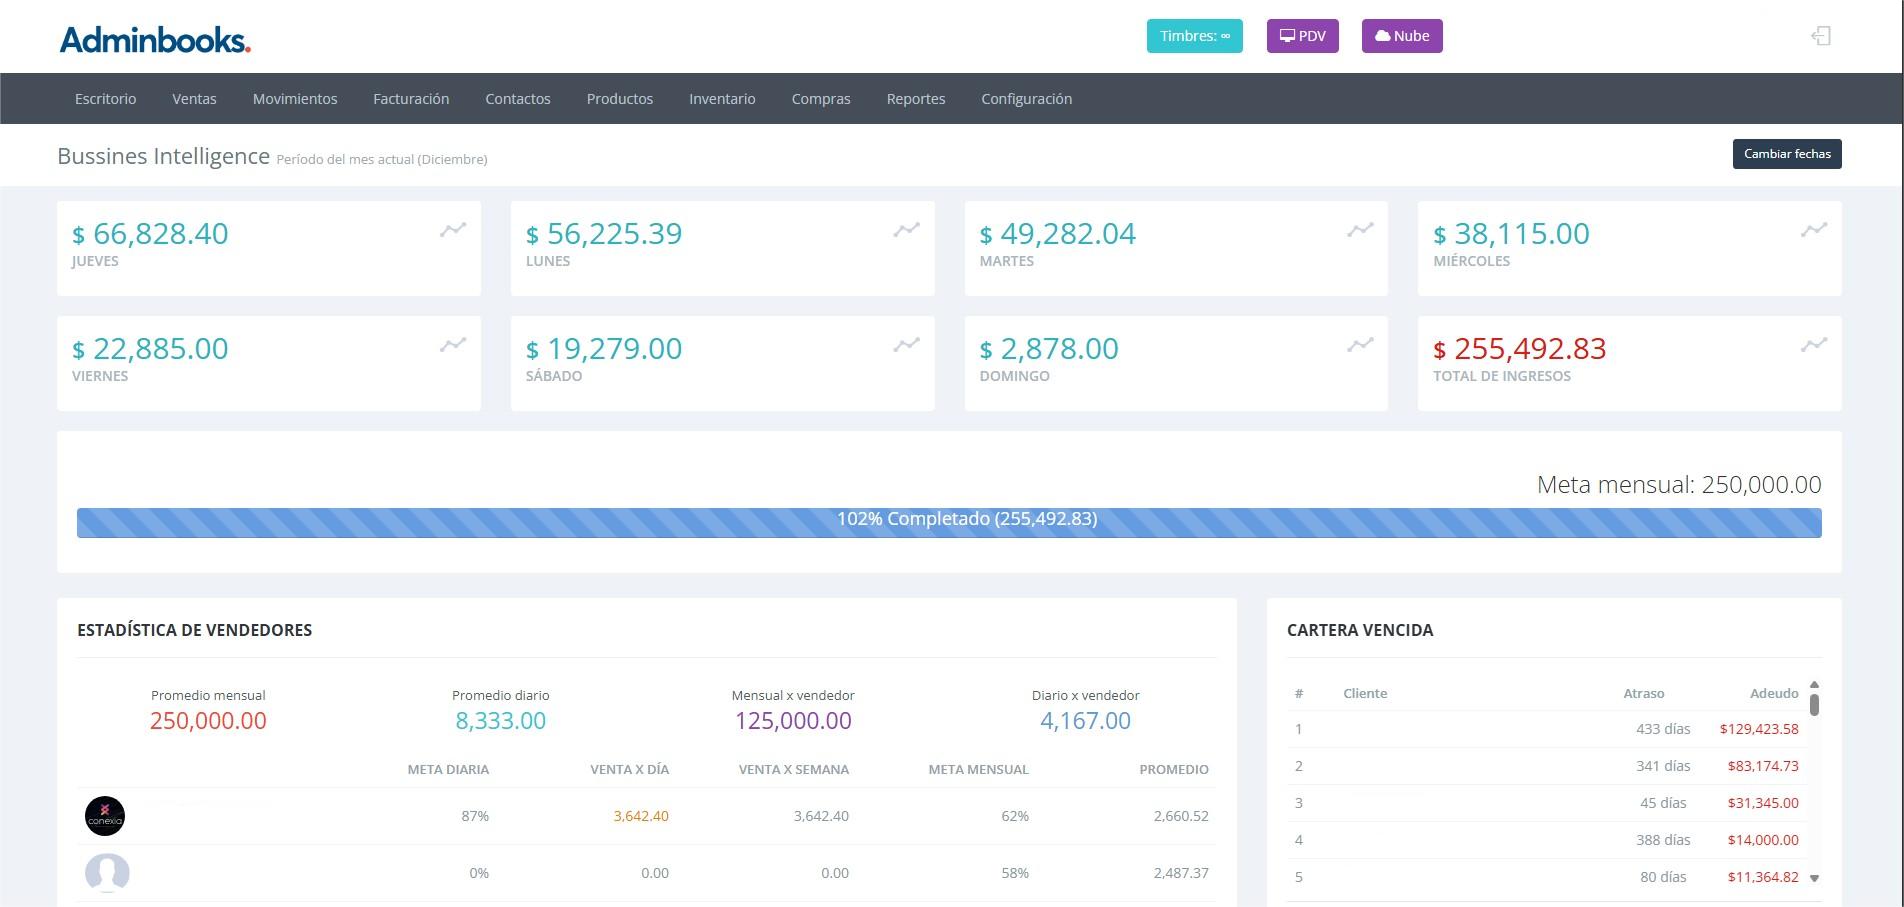Click the trend icon on the Miércoles card

click(x=1813, y=230)
